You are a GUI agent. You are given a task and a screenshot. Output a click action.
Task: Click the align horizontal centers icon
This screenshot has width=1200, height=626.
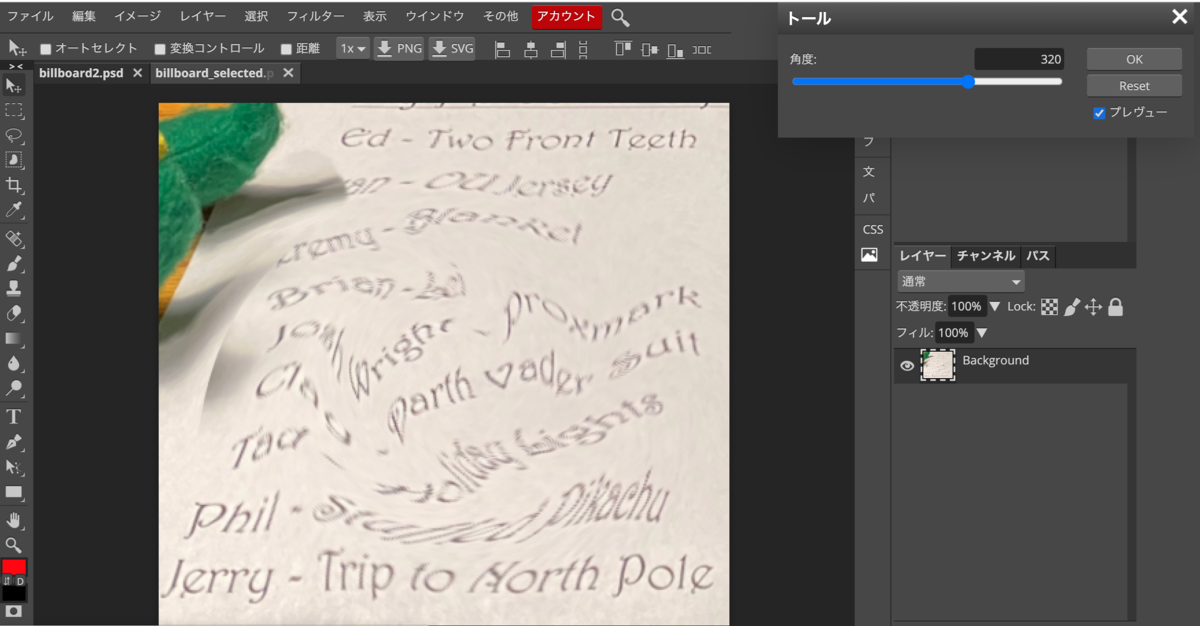(x=530, y=48)
